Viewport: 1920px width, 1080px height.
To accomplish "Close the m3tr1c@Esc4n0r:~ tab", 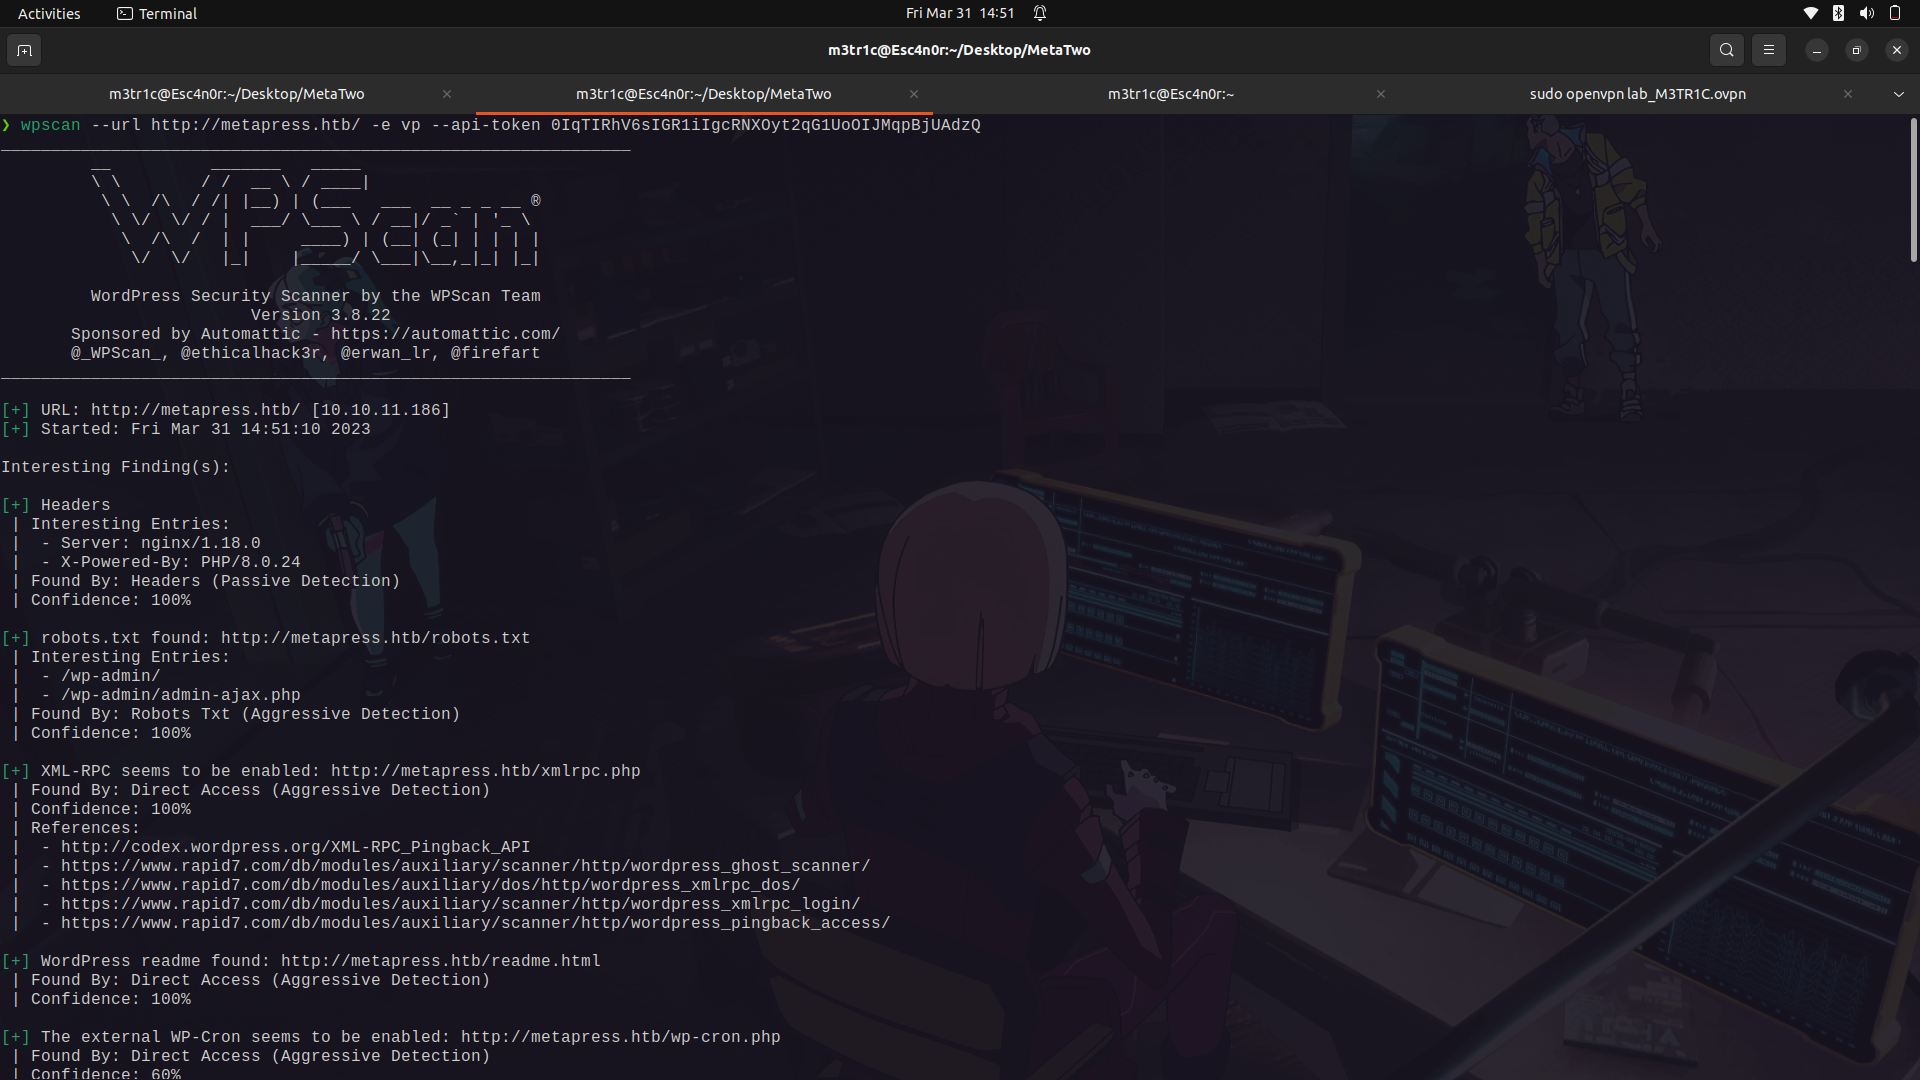I will (1381, 94).
